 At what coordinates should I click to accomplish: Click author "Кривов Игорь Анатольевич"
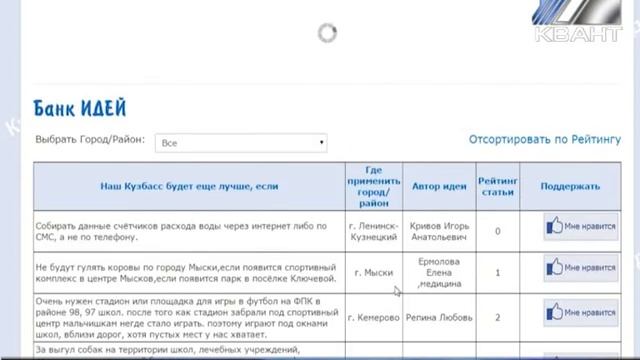(x=439, y=231)
